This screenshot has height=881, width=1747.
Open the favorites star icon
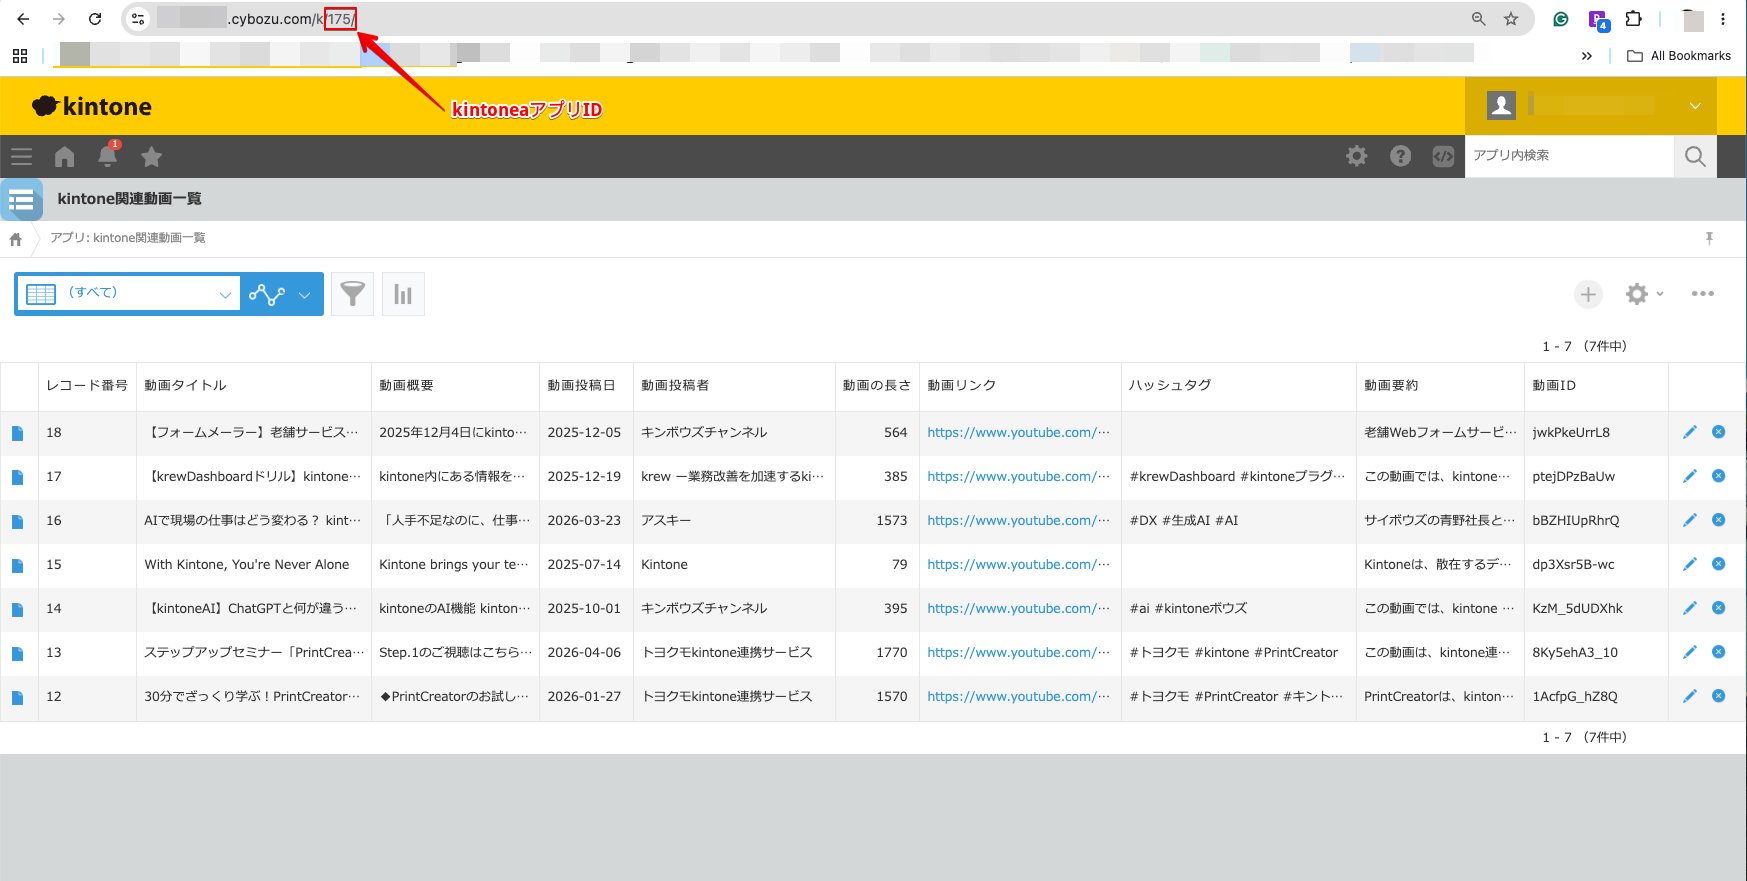pos(151,157)
